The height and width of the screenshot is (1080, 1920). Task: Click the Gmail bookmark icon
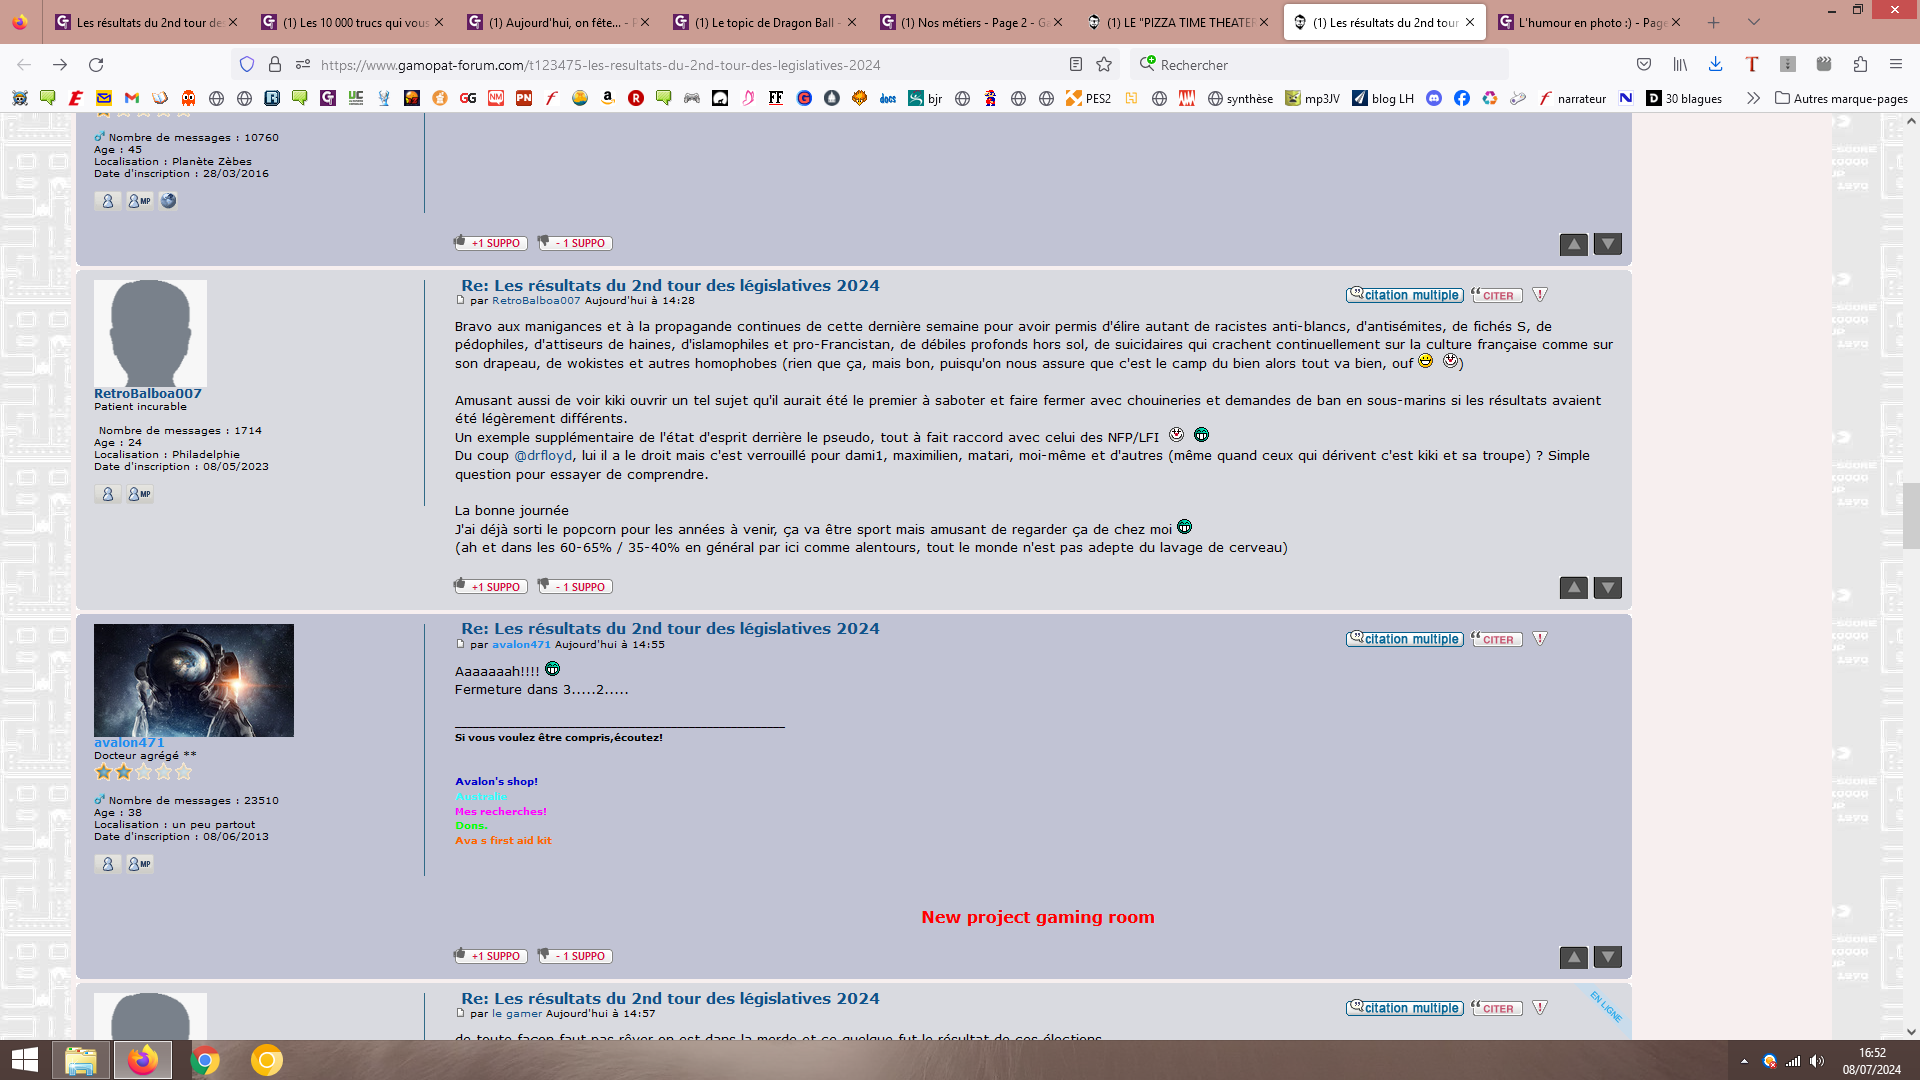[132, 98]
